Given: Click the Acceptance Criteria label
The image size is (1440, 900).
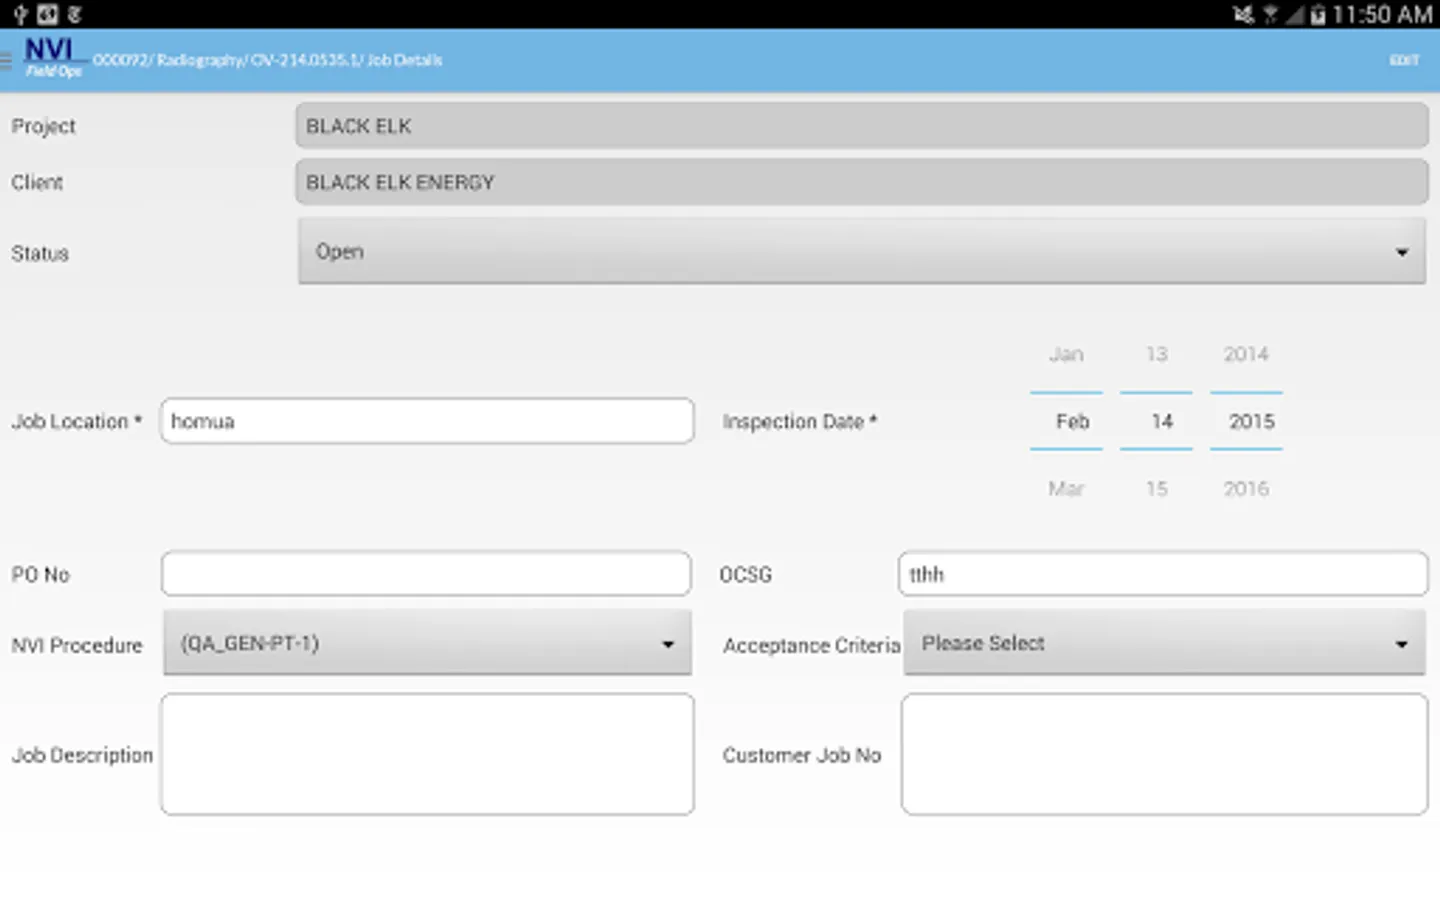Looking at the screenshot, I should [812, 646].
